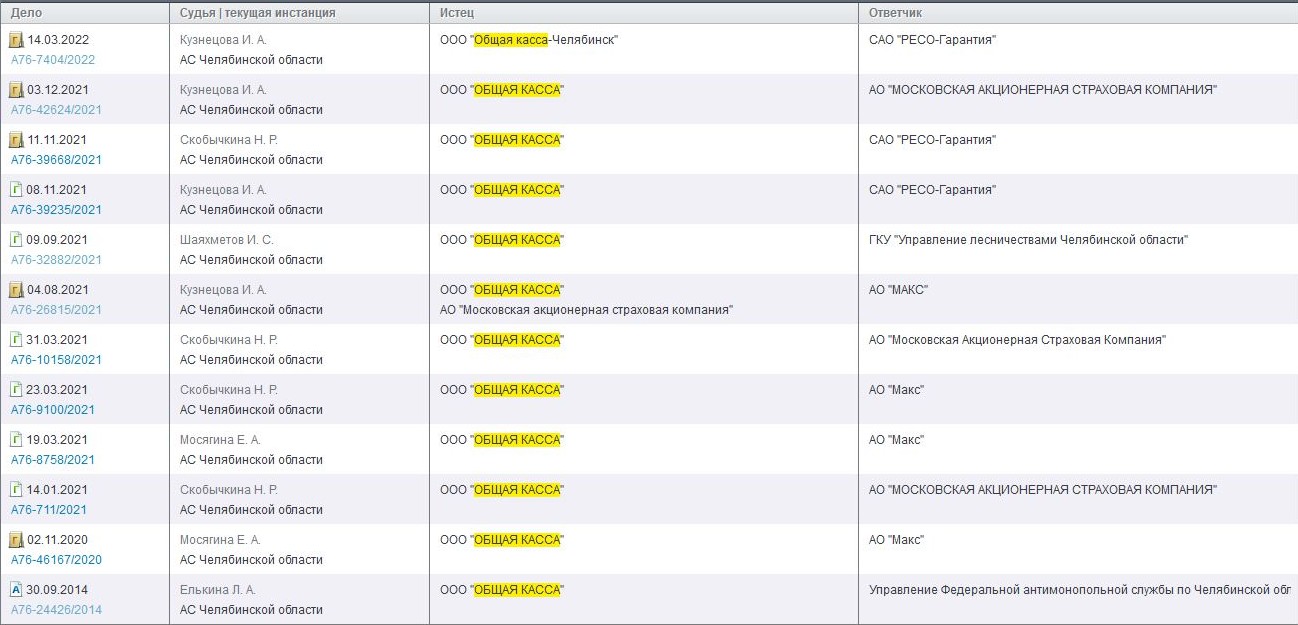This screenshot has height=625, width=1298.
Task: Select court АС Челябинской области in 30.09.2014 row
Action: click(251, 610)
